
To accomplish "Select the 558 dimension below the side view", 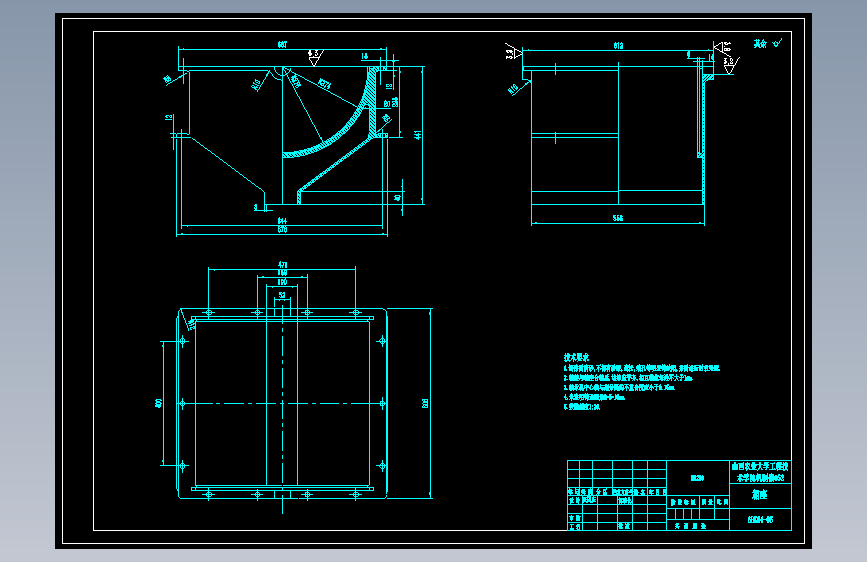I will (618, 218).
